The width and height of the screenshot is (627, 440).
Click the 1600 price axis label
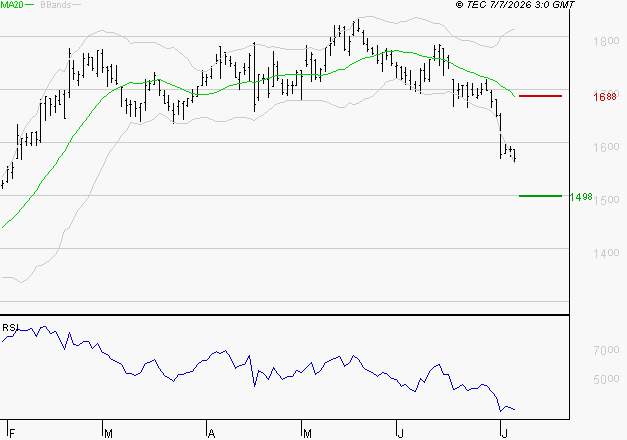[606, 147]
